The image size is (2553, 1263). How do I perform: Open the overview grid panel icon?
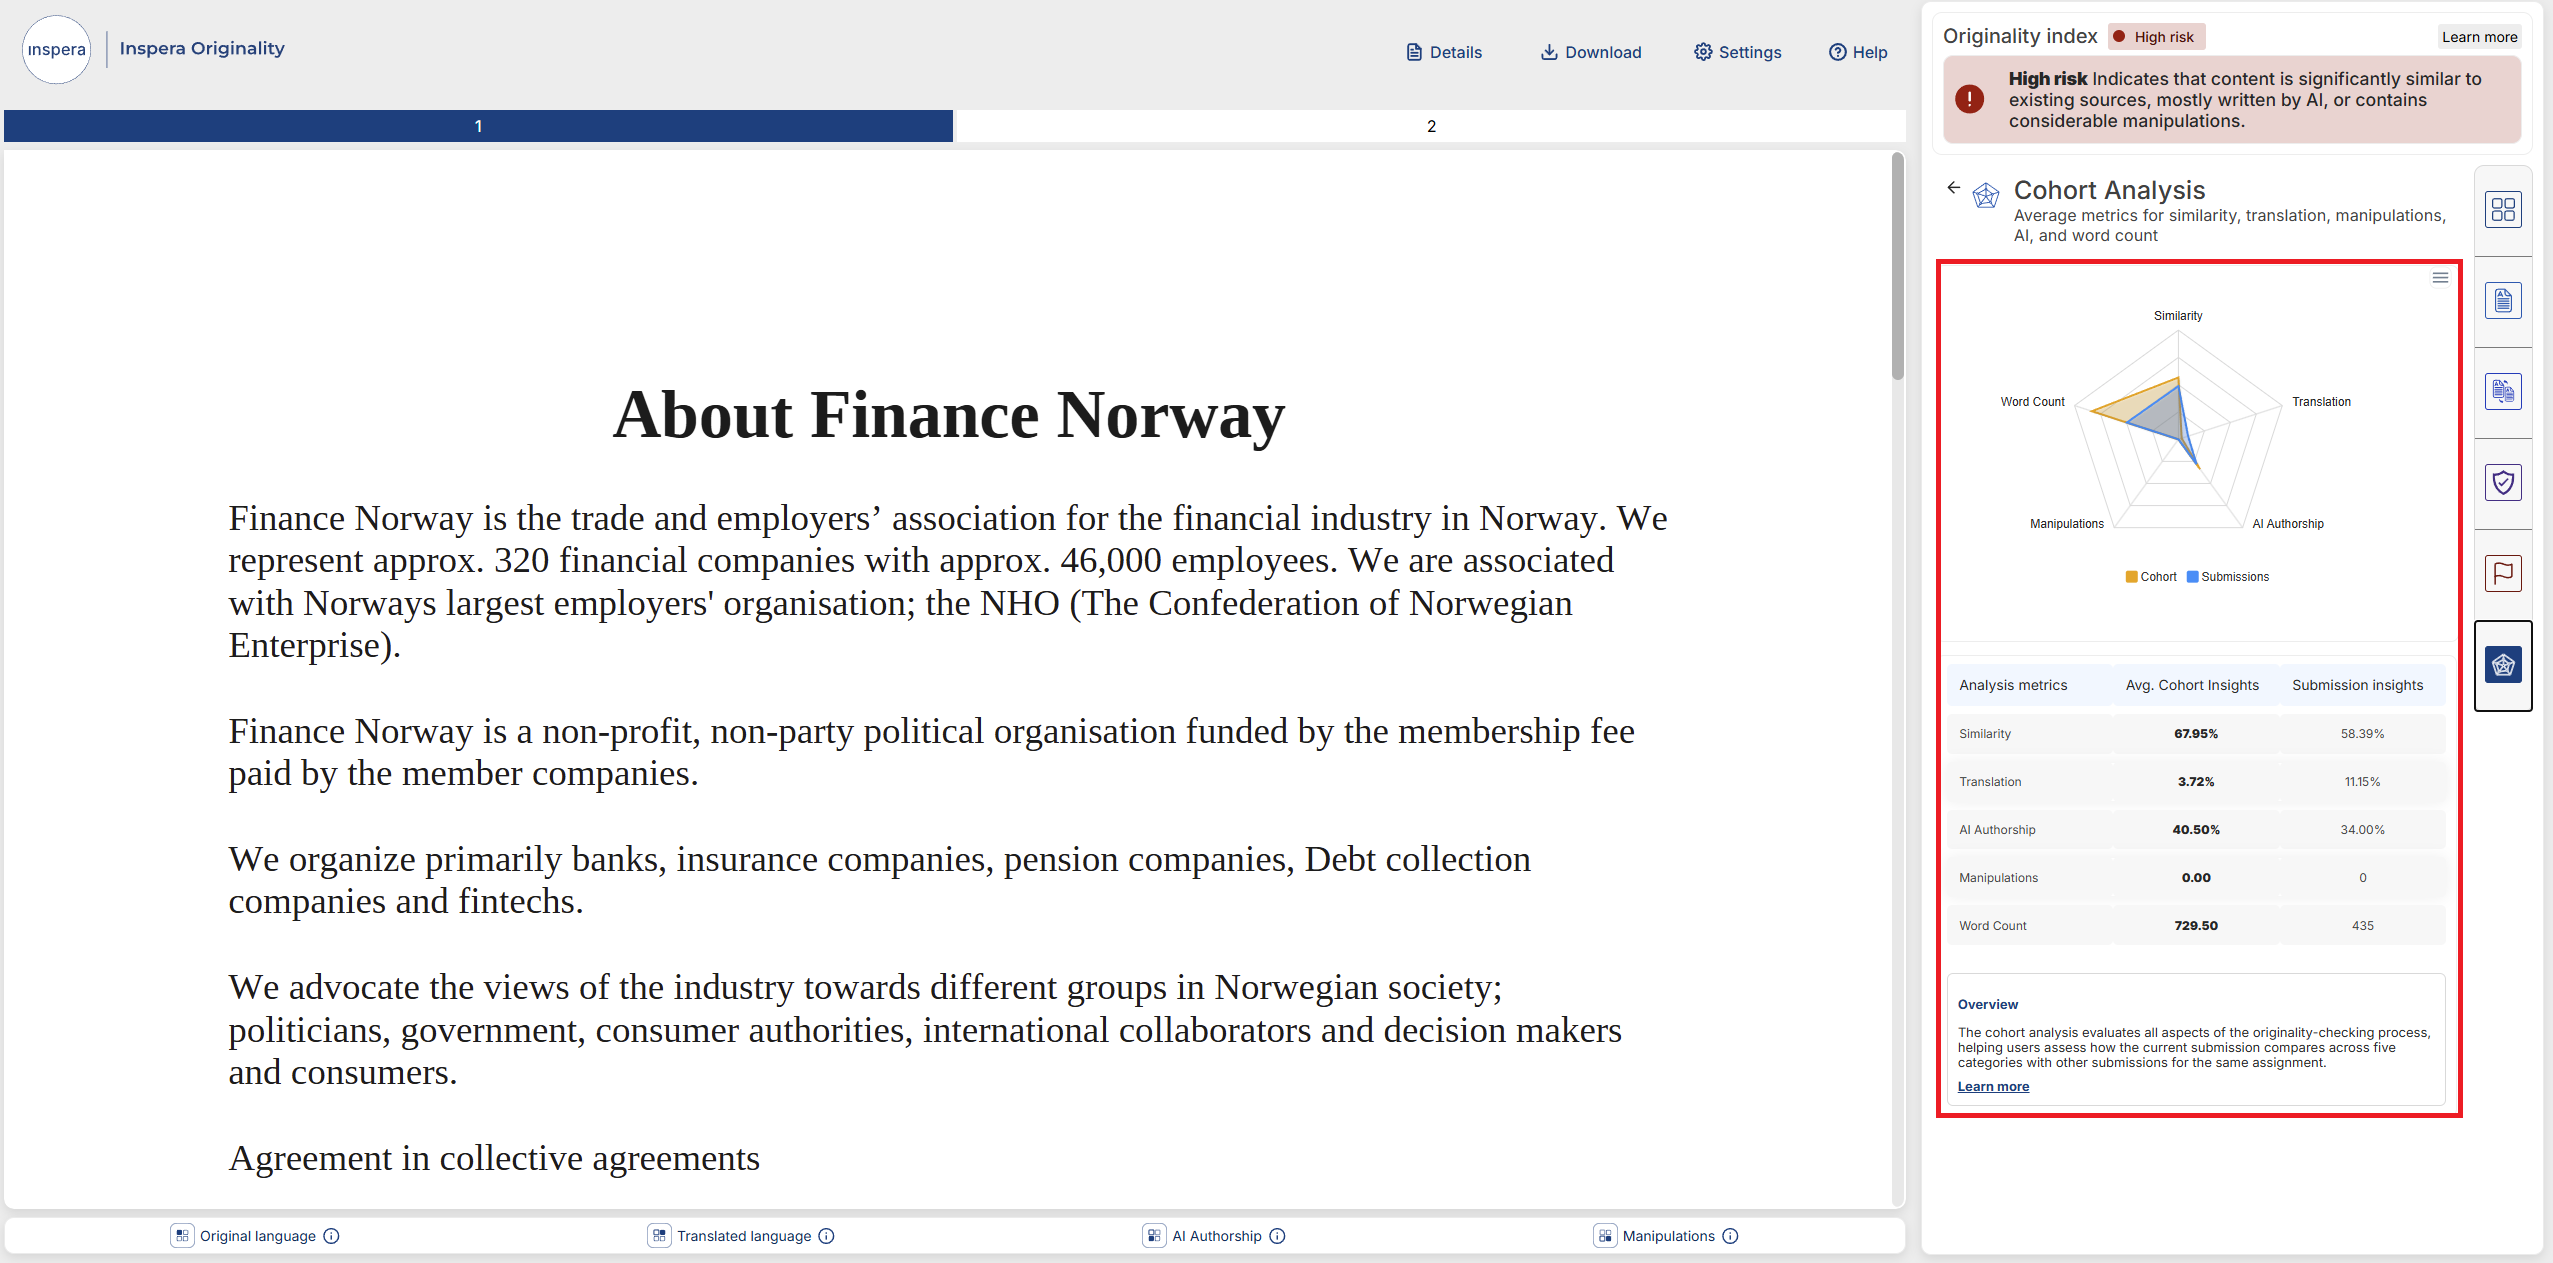pos(2503,209)
